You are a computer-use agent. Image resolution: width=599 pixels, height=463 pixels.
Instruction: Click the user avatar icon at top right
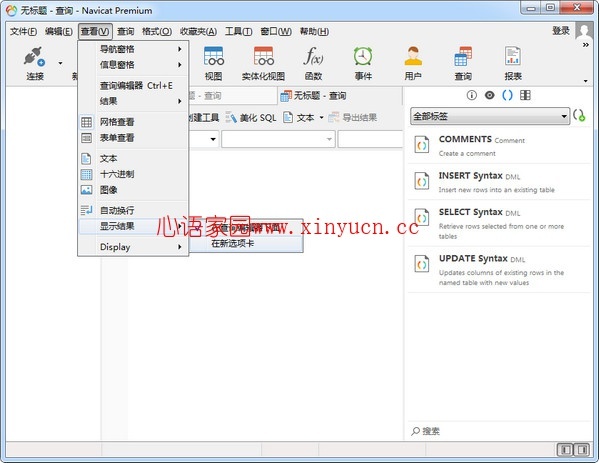pyautogui.click(x=584, y=31)
